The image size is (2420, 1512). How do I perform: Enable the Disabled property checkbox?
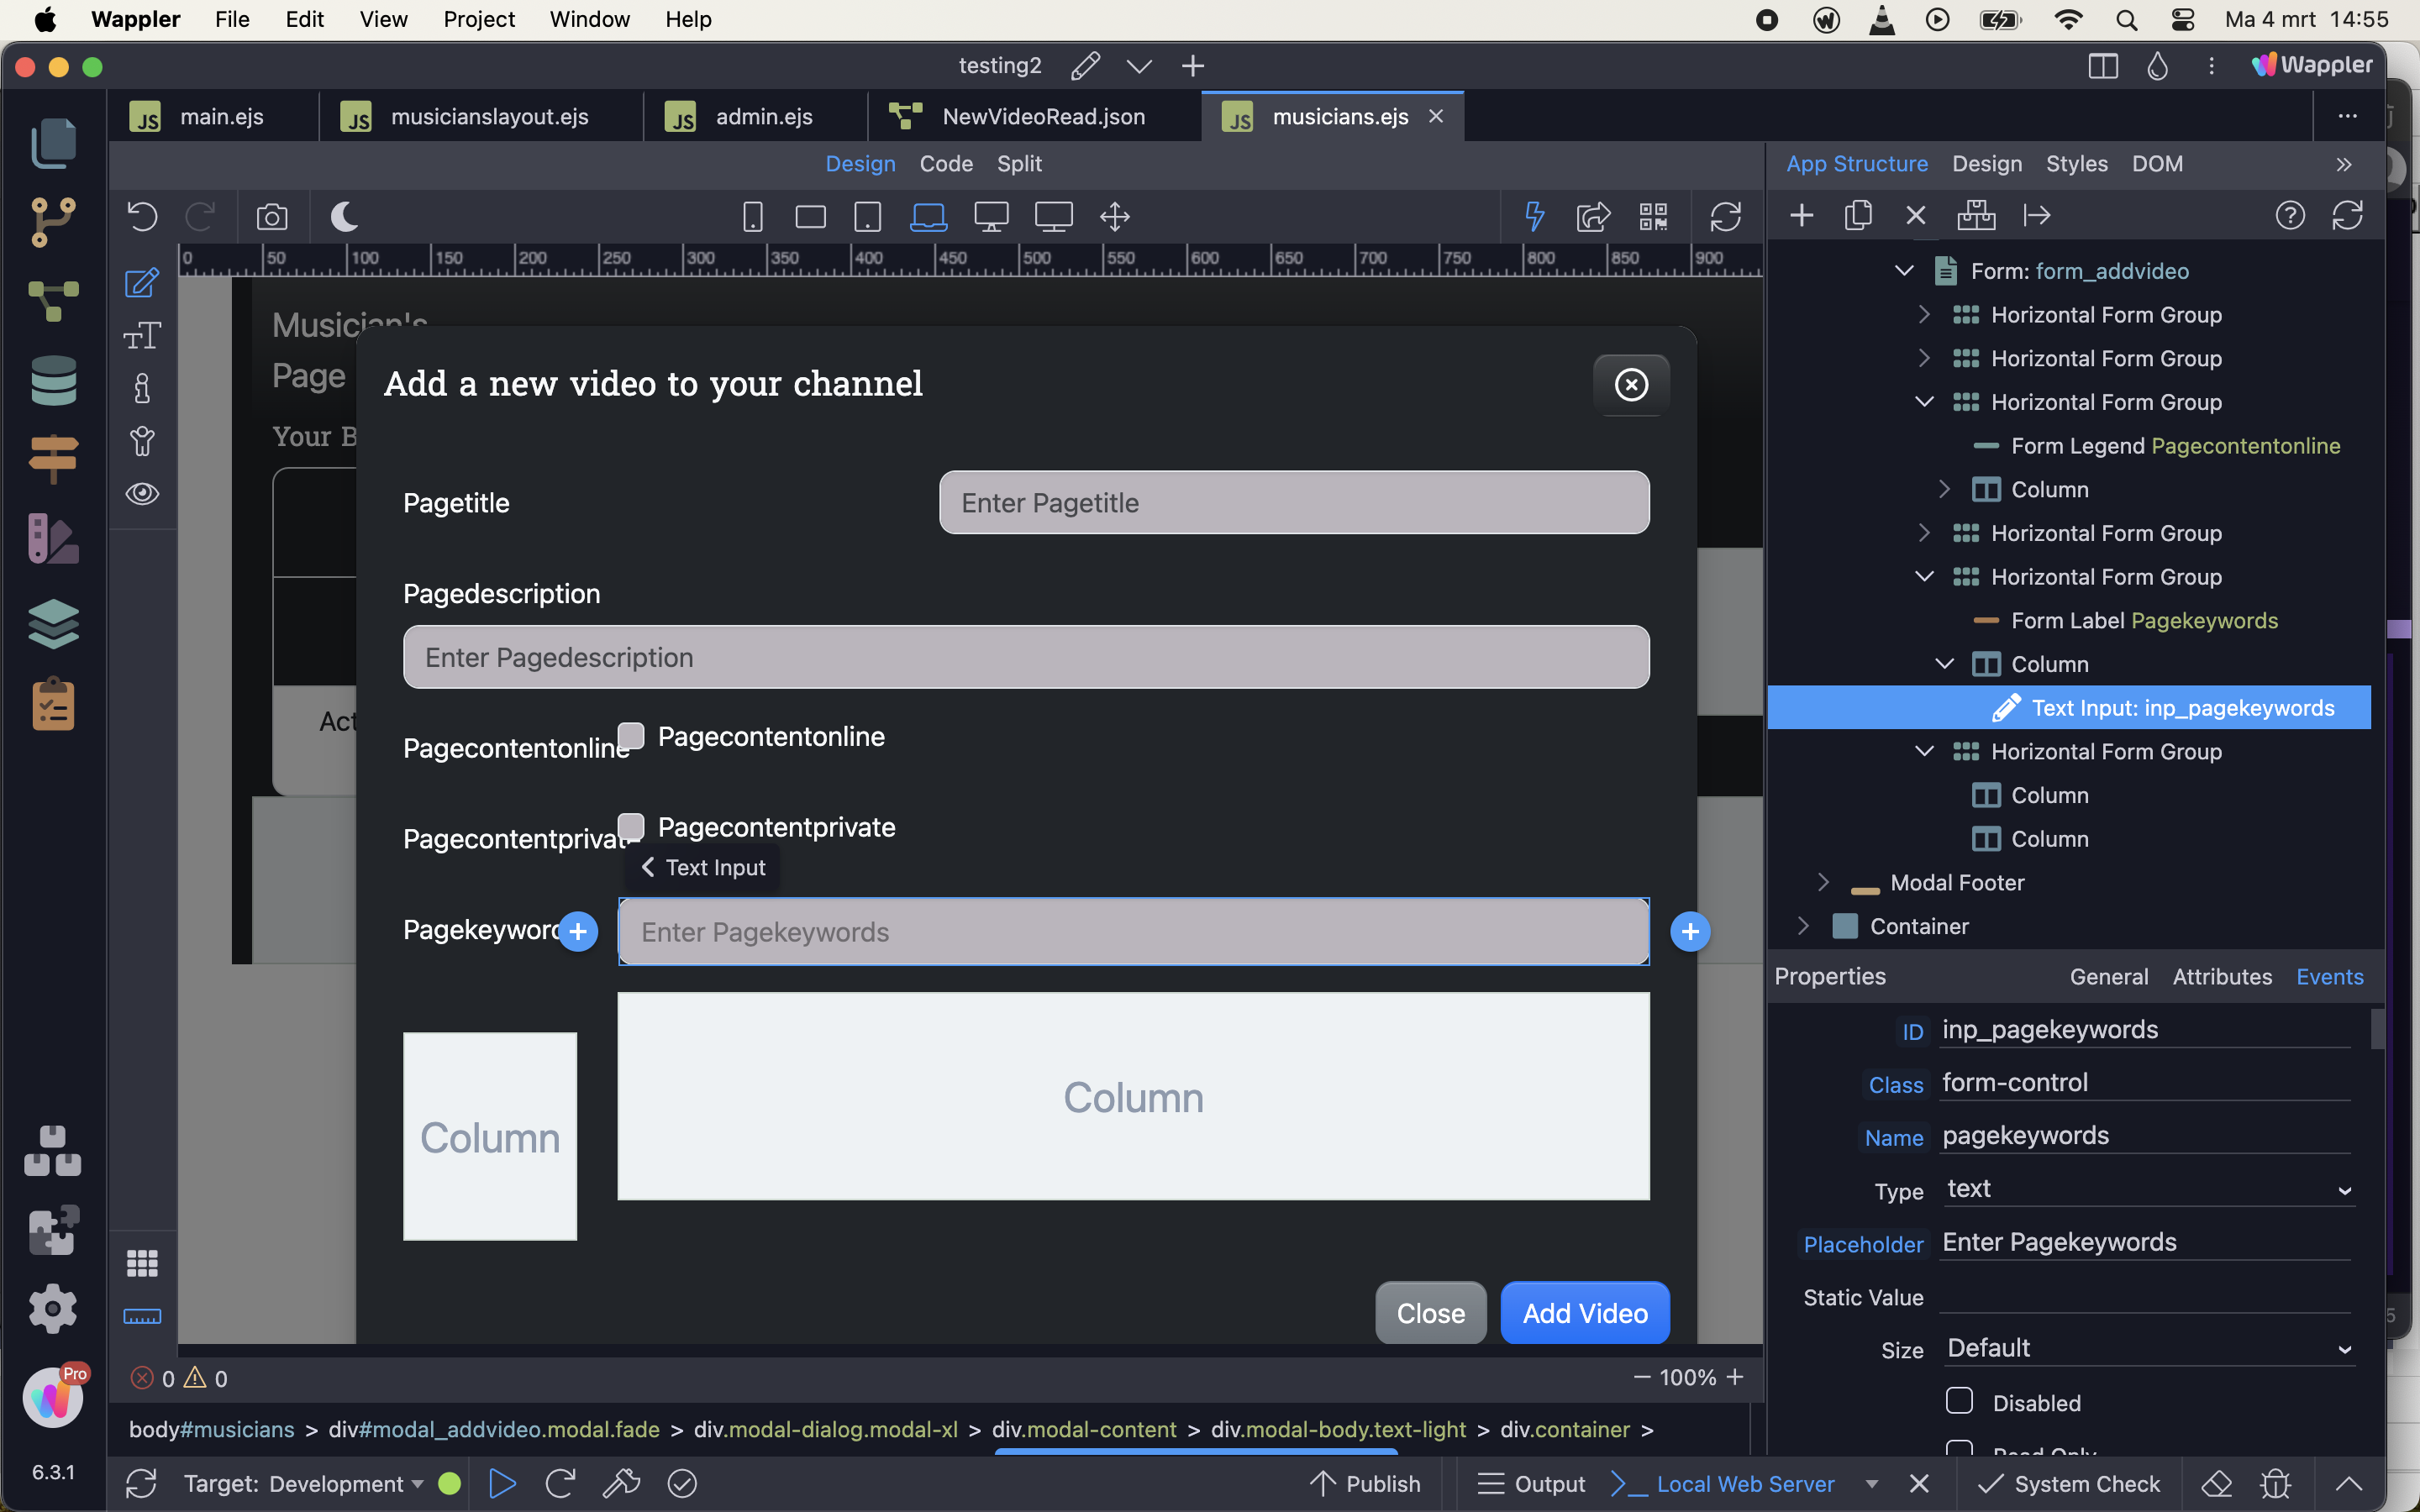[x=1959, y=1401]
